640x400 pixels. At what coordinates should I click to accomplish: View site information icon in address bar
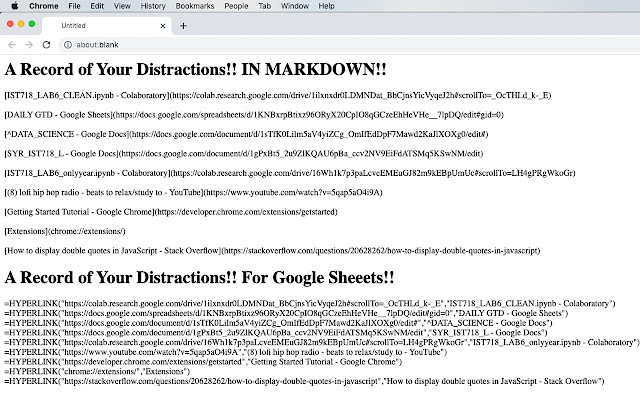68,44
